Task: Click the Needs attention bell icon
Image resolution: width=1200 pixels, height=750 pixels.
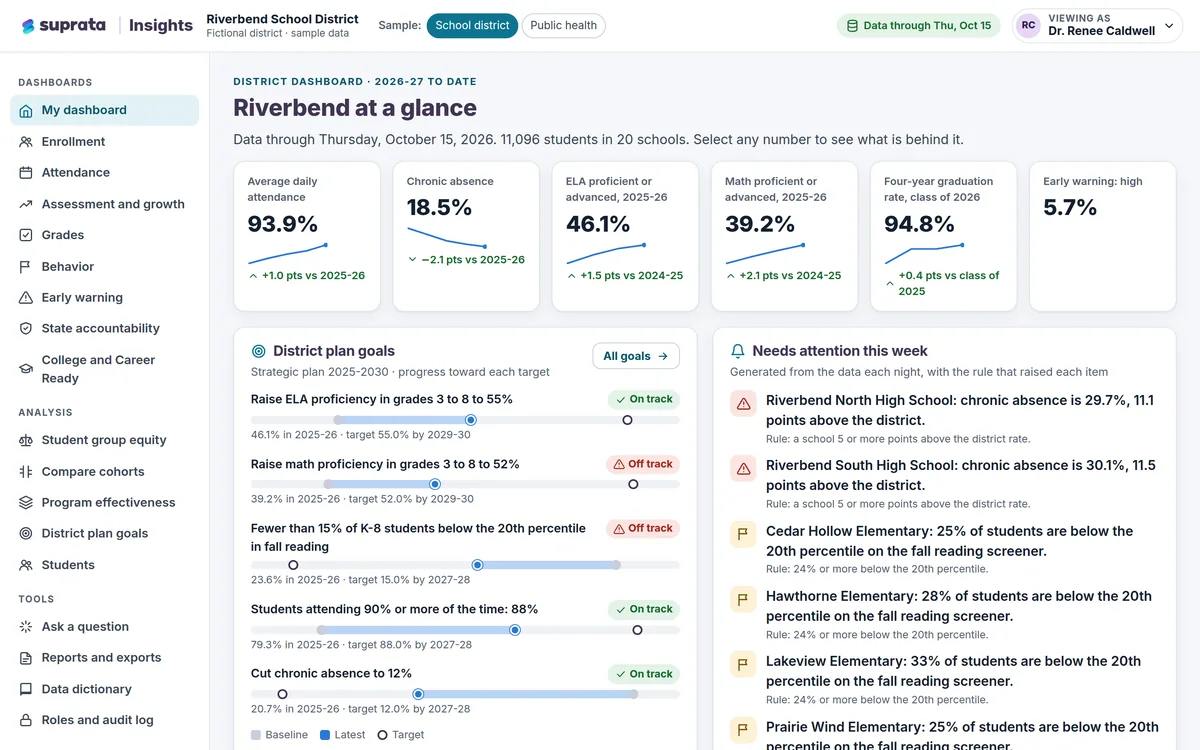Action: pos(738,351)
